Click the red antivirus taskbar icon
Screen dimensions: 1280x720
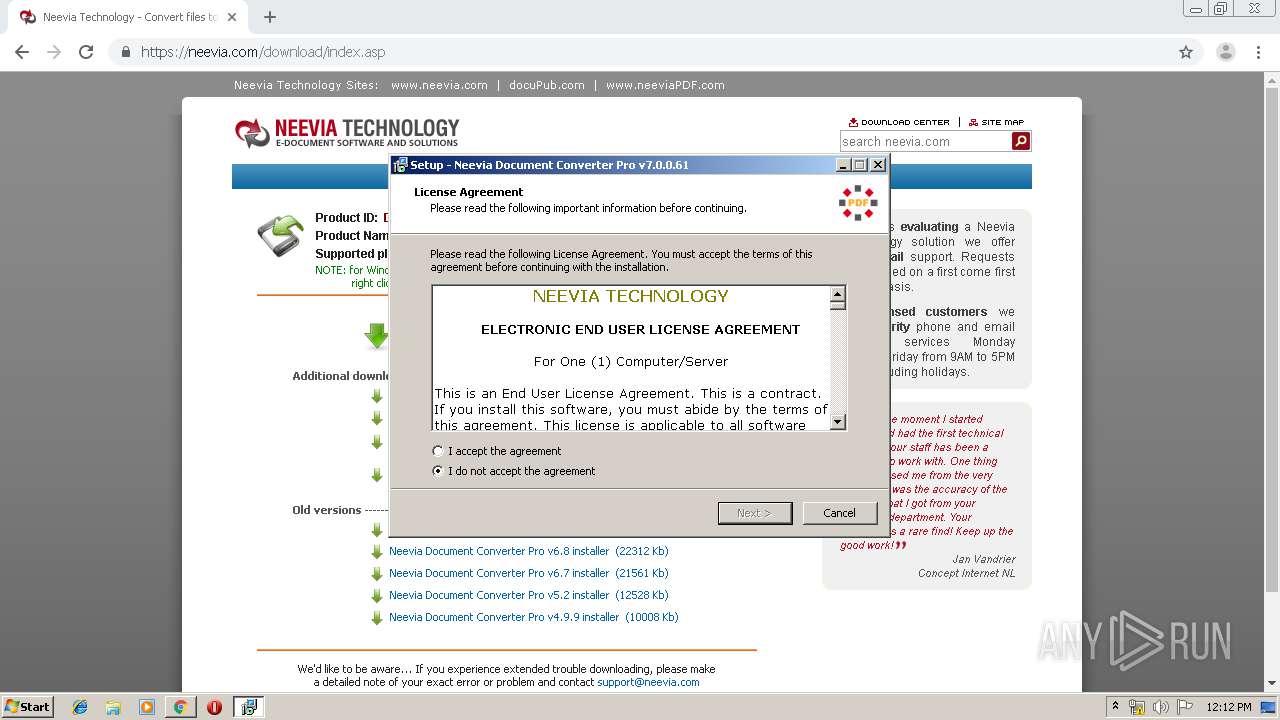tap(214, 707)
